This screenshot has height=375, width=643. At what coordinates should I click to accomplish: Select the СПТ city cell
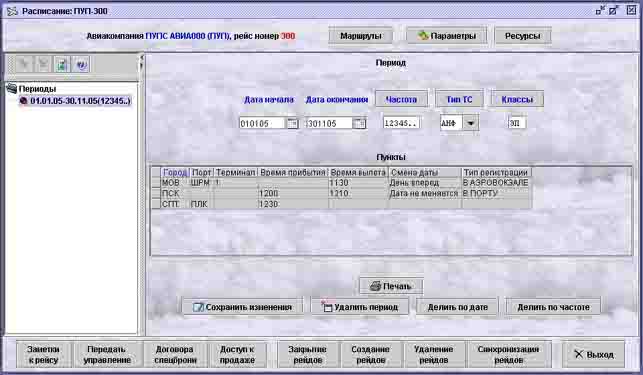175,204
